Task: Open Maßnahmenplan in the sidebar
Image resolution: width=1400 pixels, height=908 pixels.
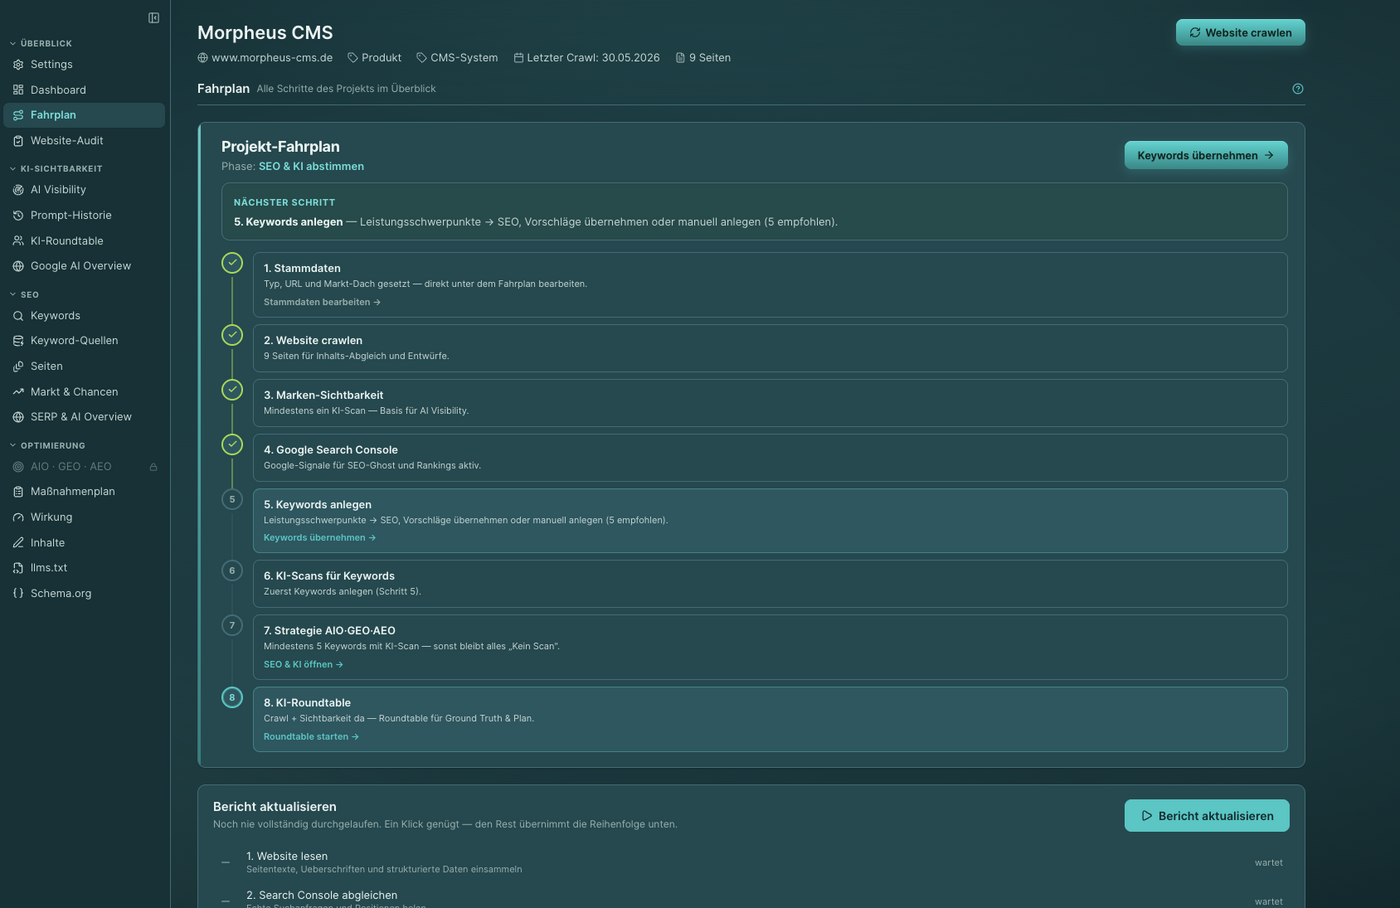Action: (84, 492)
